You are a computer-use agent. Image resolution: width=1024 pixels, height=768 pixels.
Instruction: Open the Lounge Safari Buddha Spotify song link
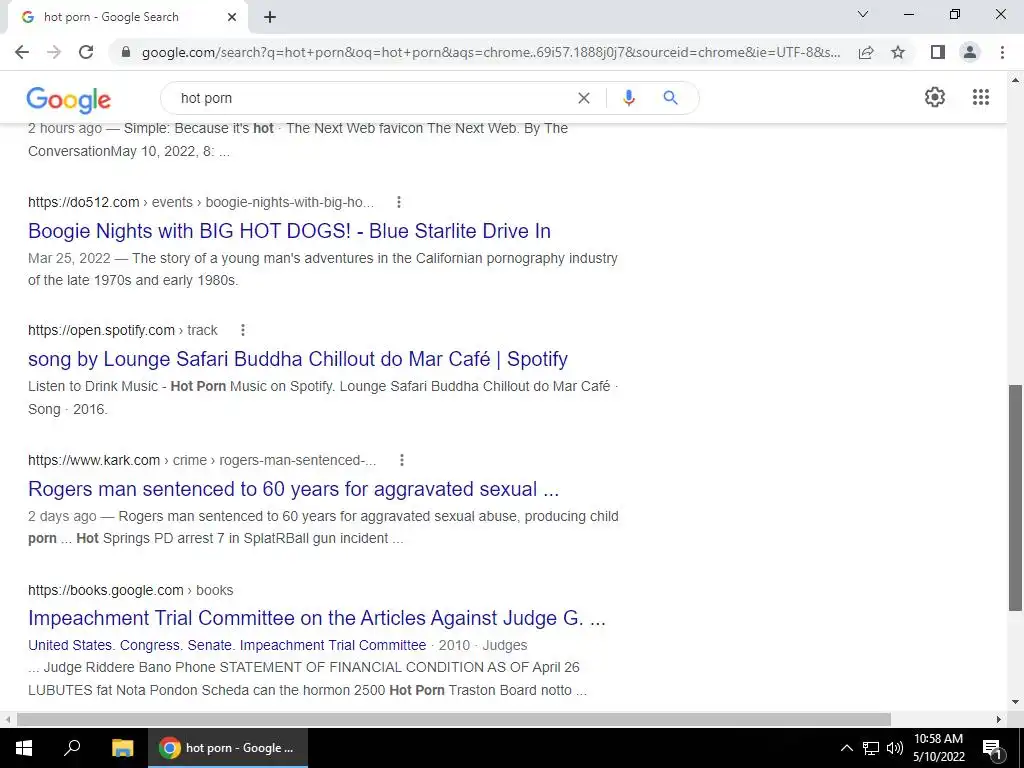[x=298, y=359]
